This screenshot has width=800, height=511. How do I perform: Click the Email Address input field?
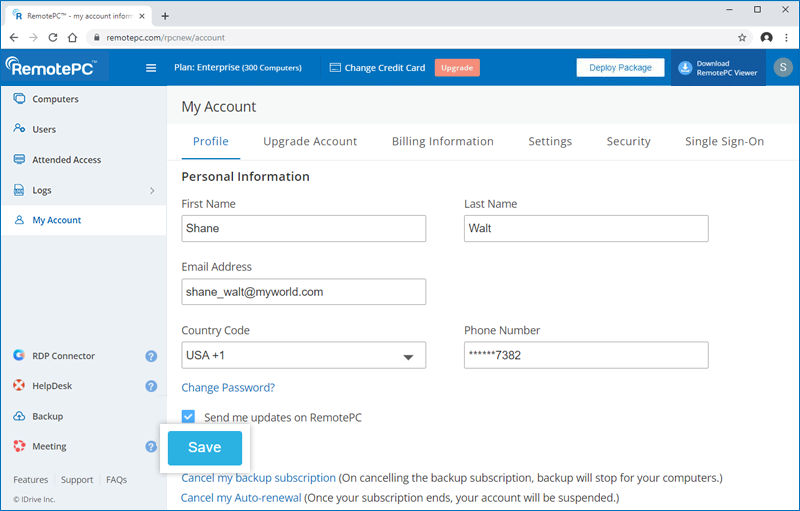click(304, 292)
